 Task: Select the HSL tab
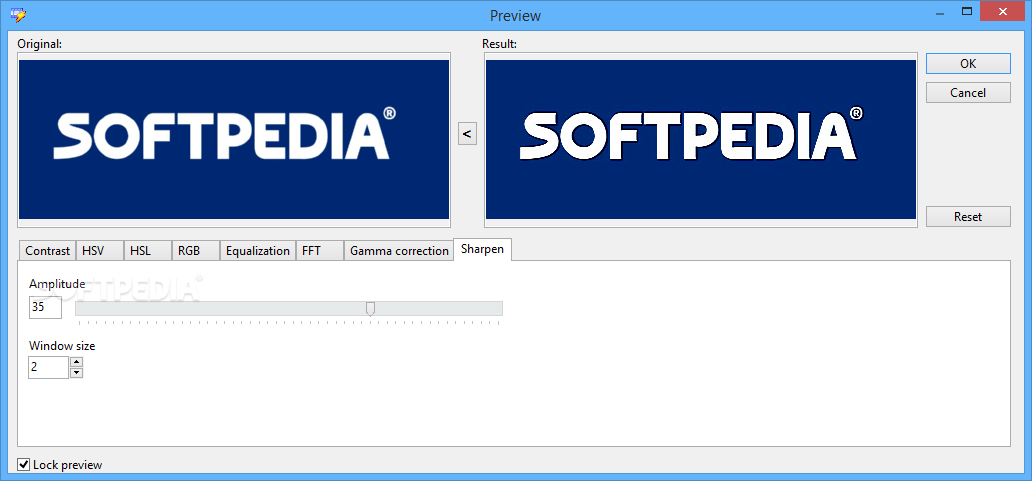147,251
